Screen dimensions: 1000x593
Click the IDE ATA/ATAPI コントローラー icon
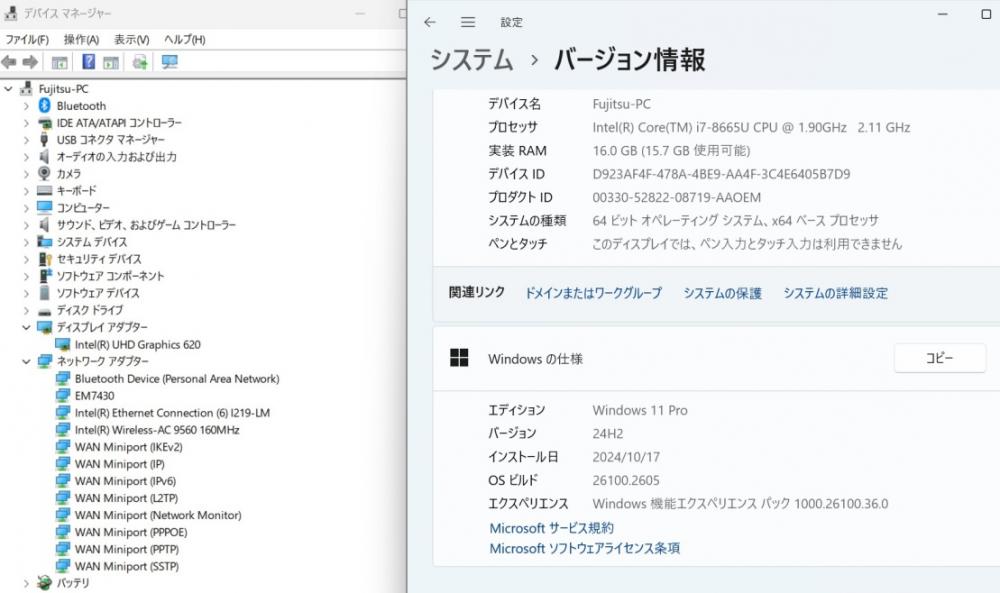click(44, 122)
